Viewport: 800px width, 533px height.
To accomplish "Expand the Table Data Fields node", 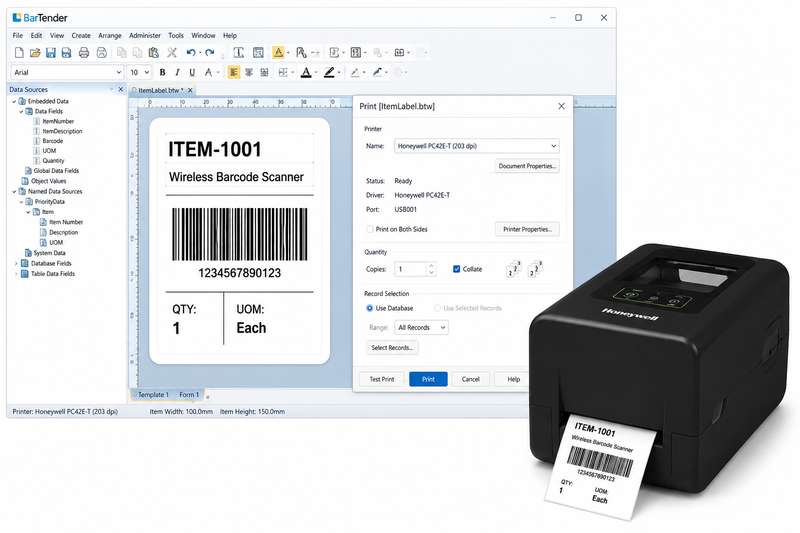I will coord(16,273).
